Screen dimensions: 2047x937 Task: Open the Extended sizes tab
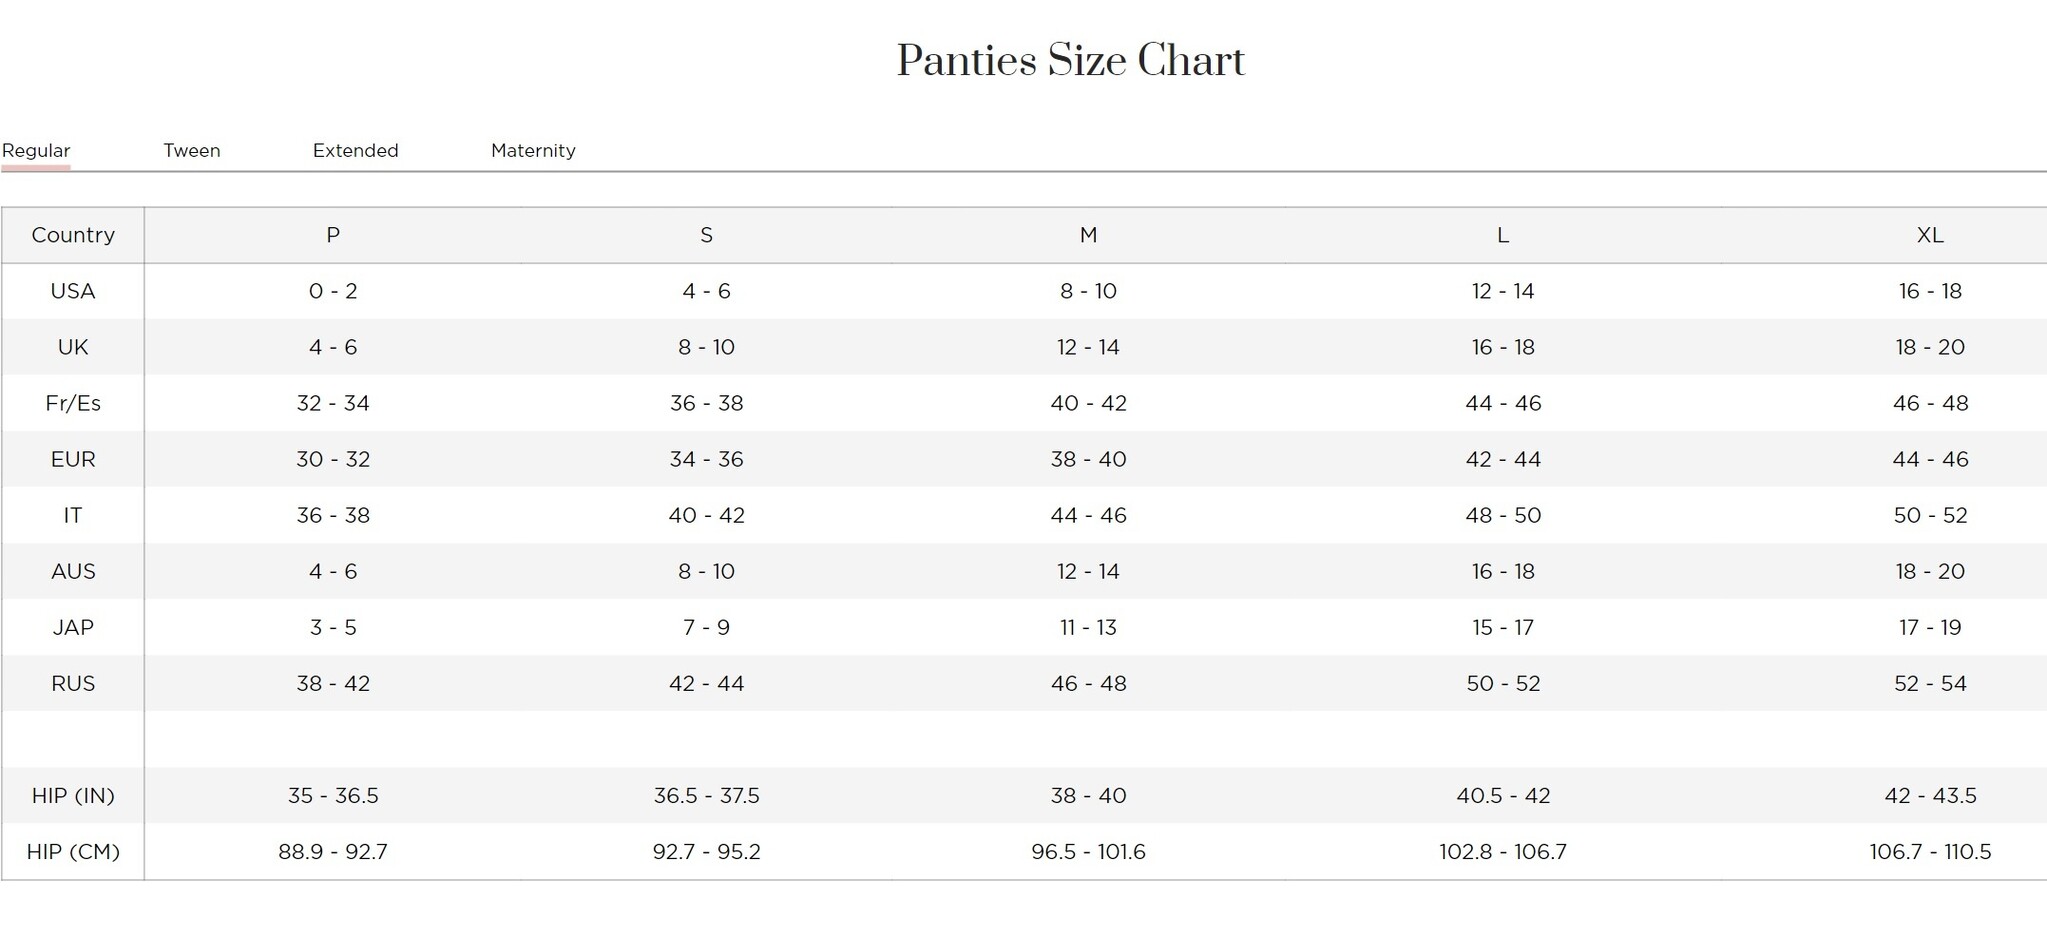355,151
